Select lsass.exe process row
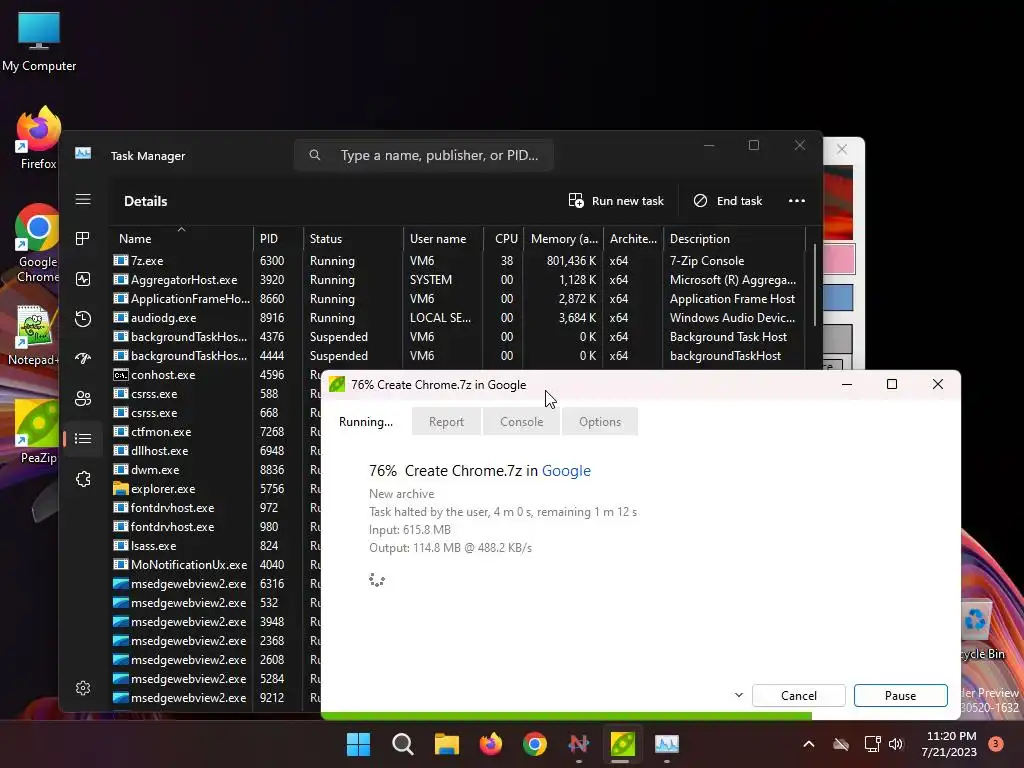Viewport: 1024px width, 768px height. click(x=216, y=545)
